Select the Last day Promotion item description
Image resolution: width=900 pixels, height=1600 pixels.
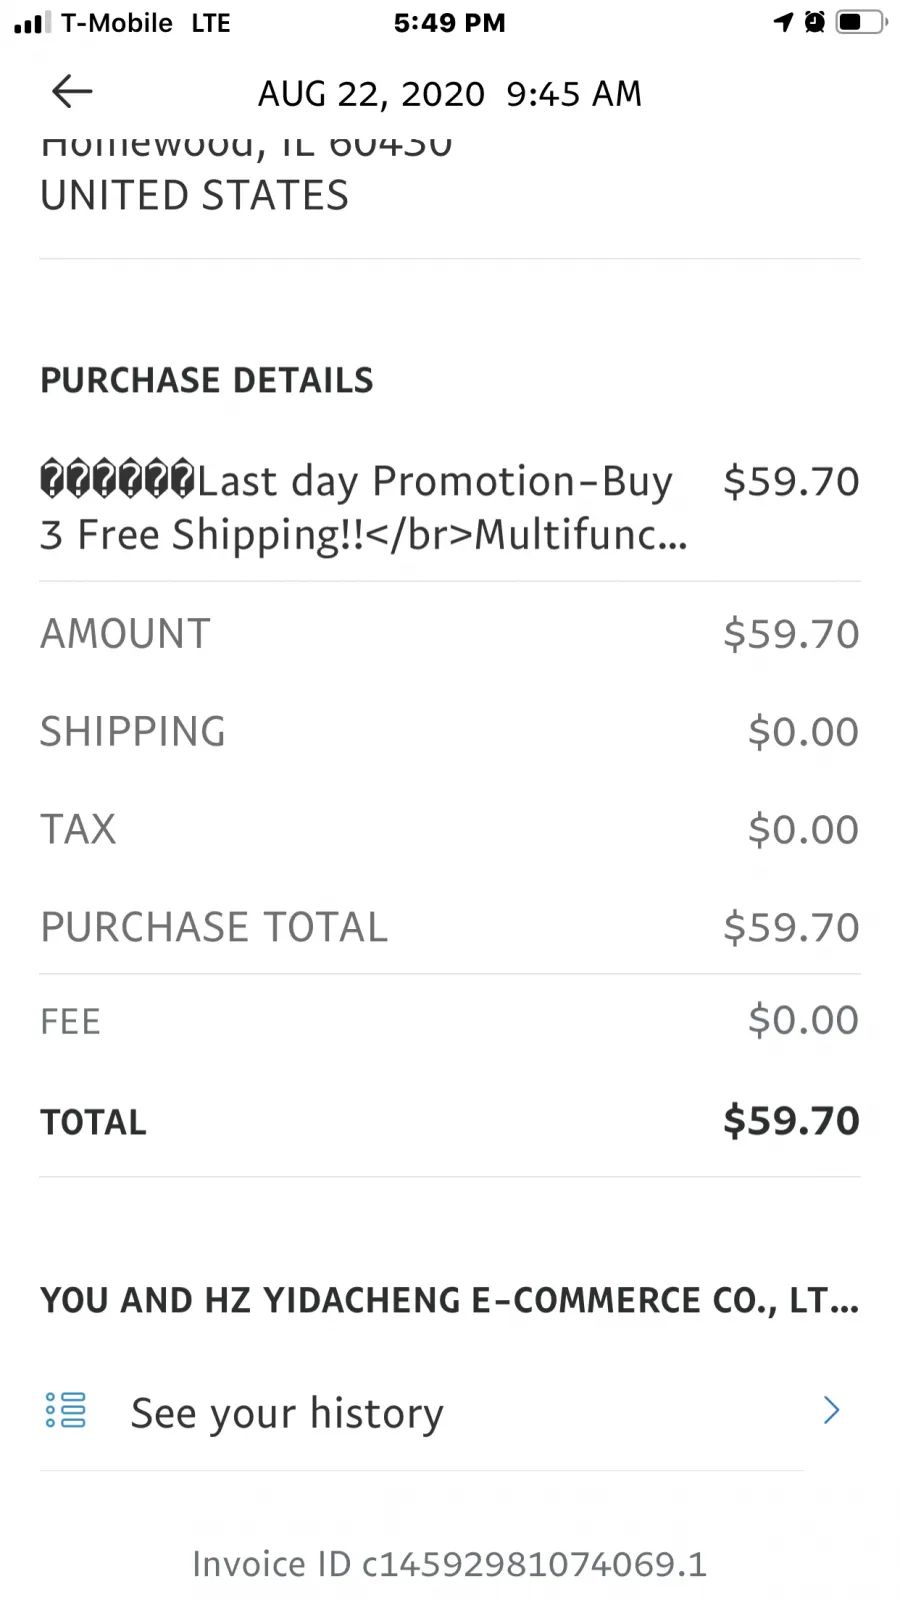(x=364, y=508)
